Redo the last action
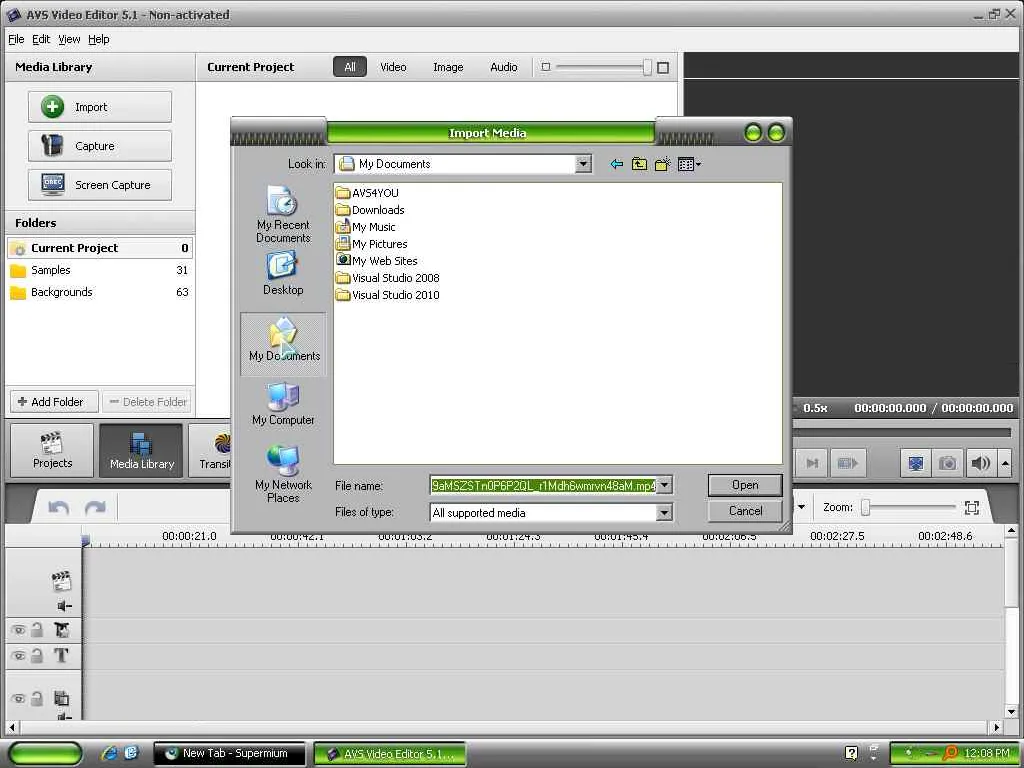The height and width of the screenshot is (768, 1024). click(95, 507)
